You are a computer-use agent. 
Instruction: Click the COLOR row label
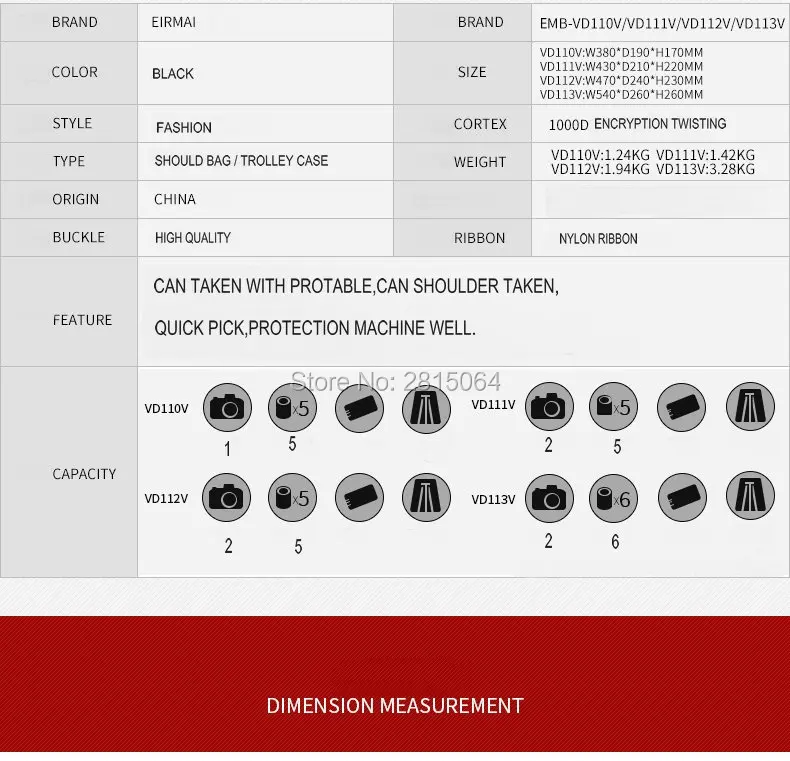tap(75, 72)
